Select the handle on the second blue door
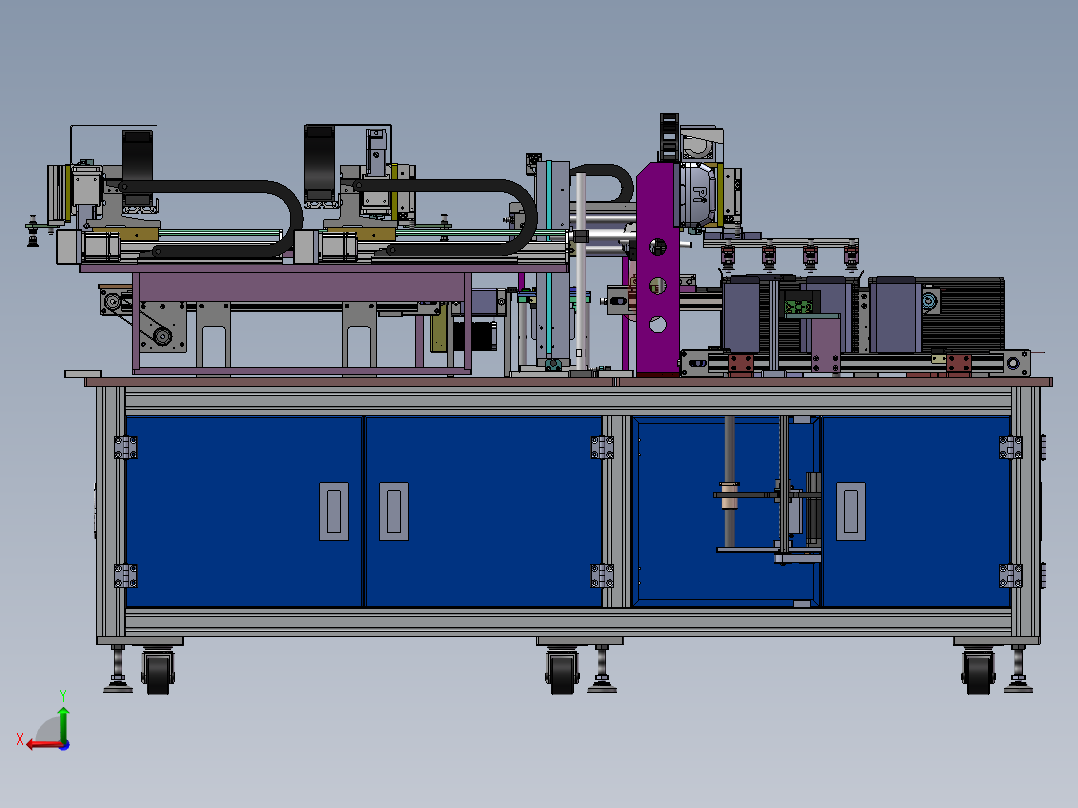The height and width of the screenshot is (808, 1078). tap(394, 511)
